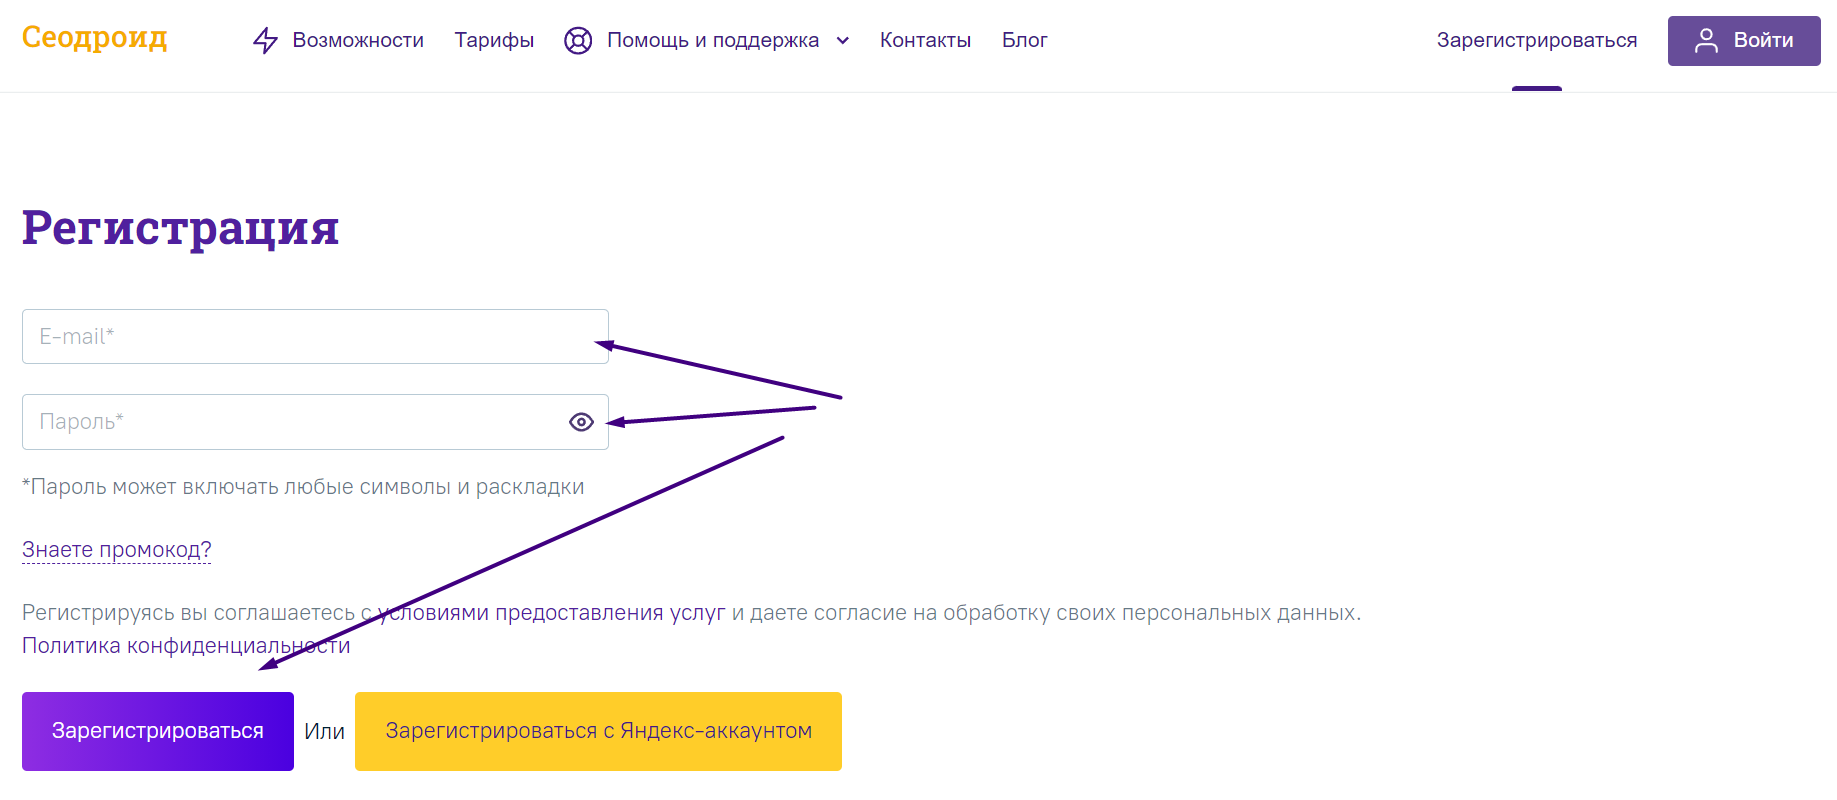Open условиями предоставления услуг link
This screenshot has height=800, width=1837.
[551, 613]
